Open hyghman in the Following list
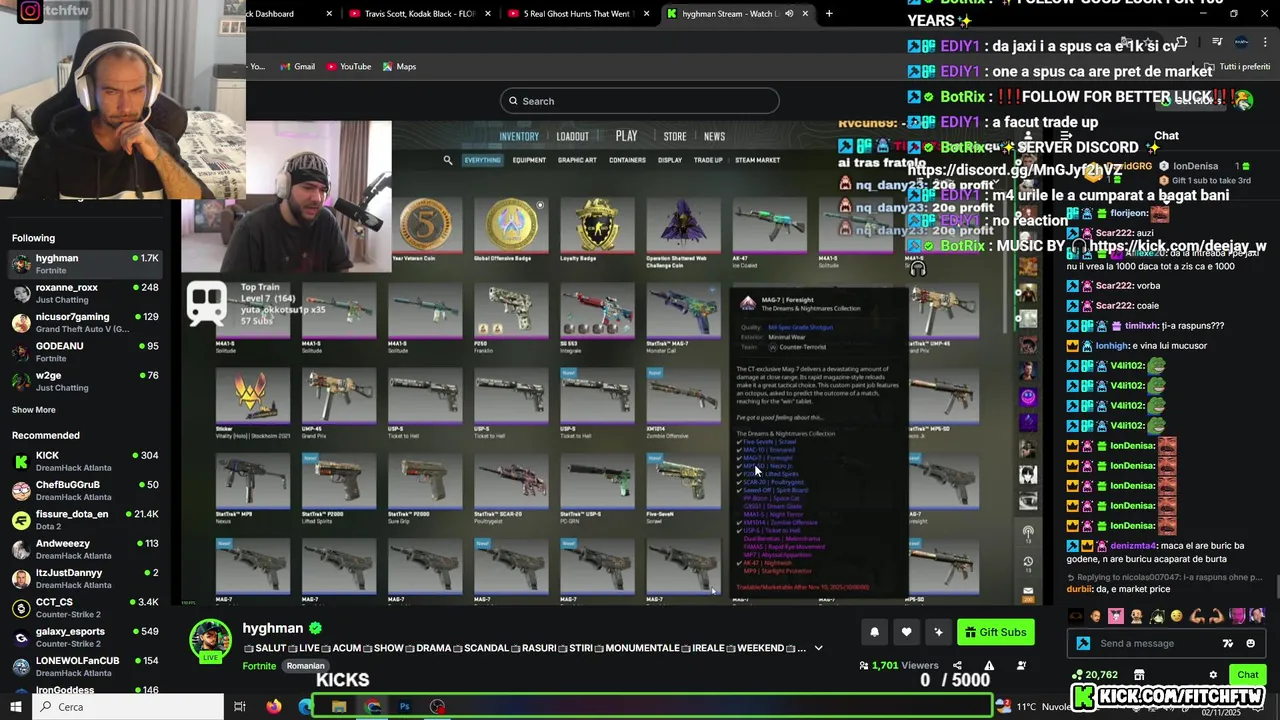 85,264
